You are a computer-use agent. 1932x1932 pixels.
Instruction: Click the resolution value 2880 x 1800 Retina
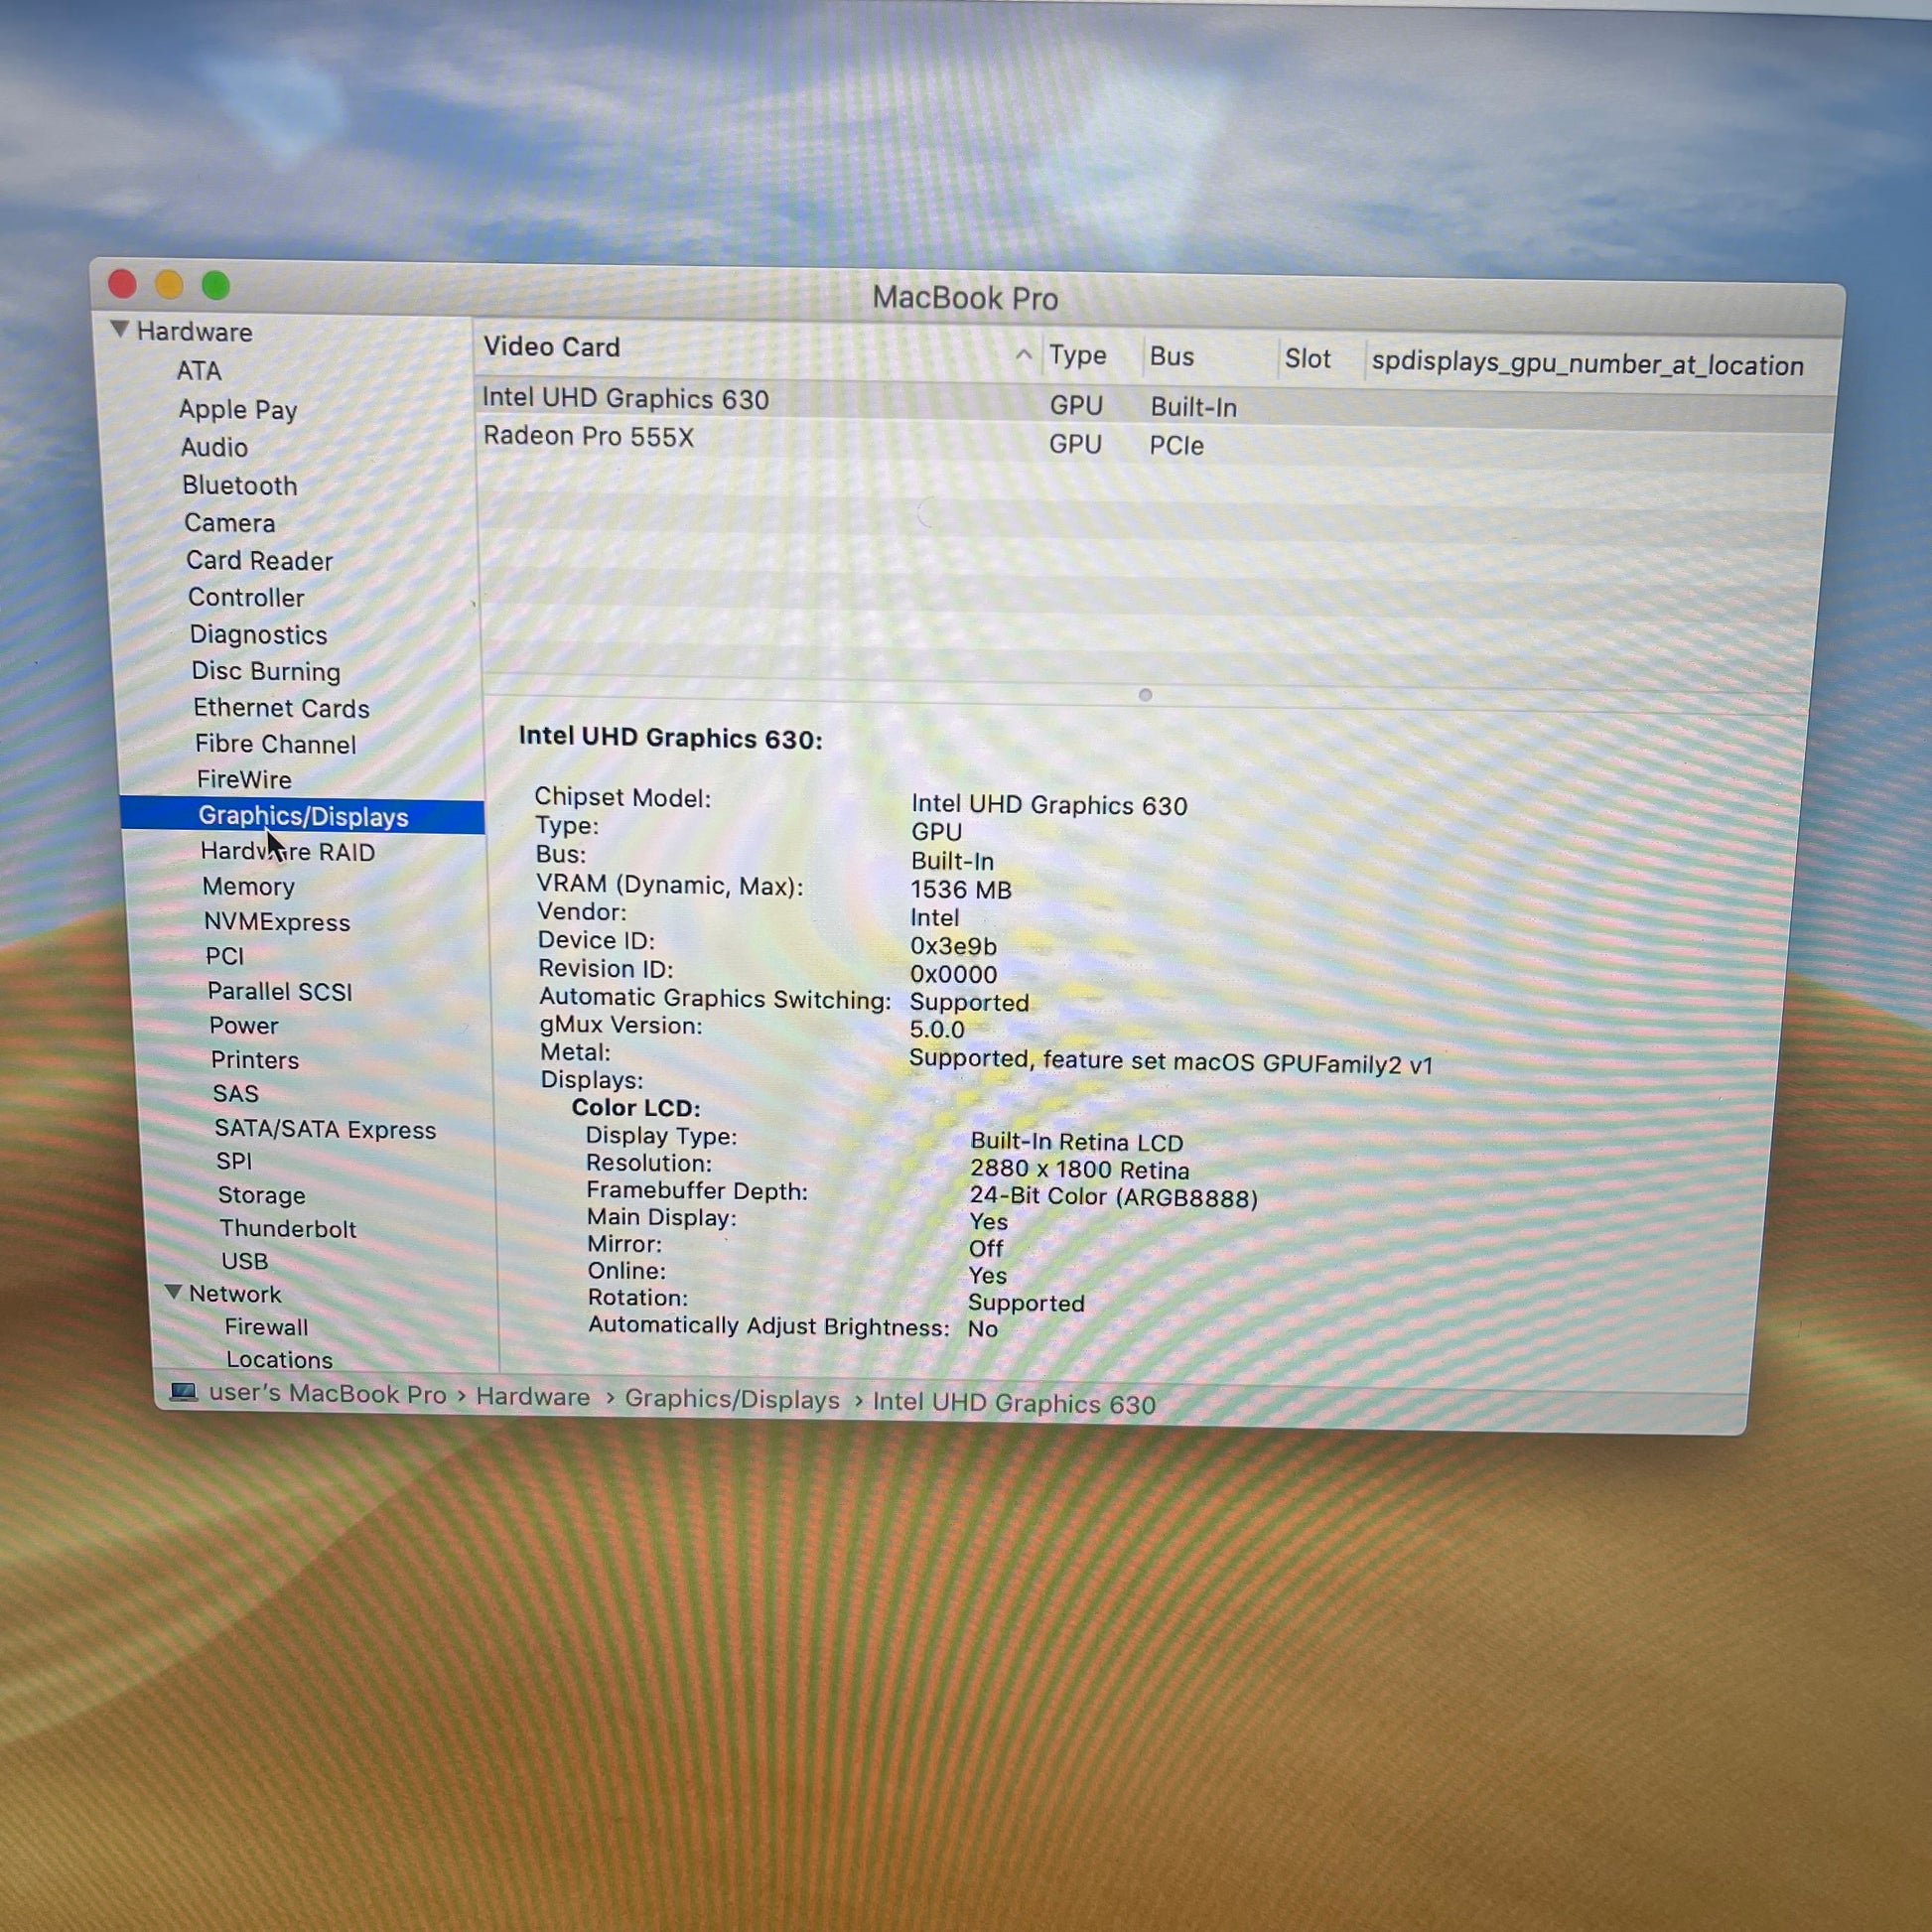point(1079,1169)
